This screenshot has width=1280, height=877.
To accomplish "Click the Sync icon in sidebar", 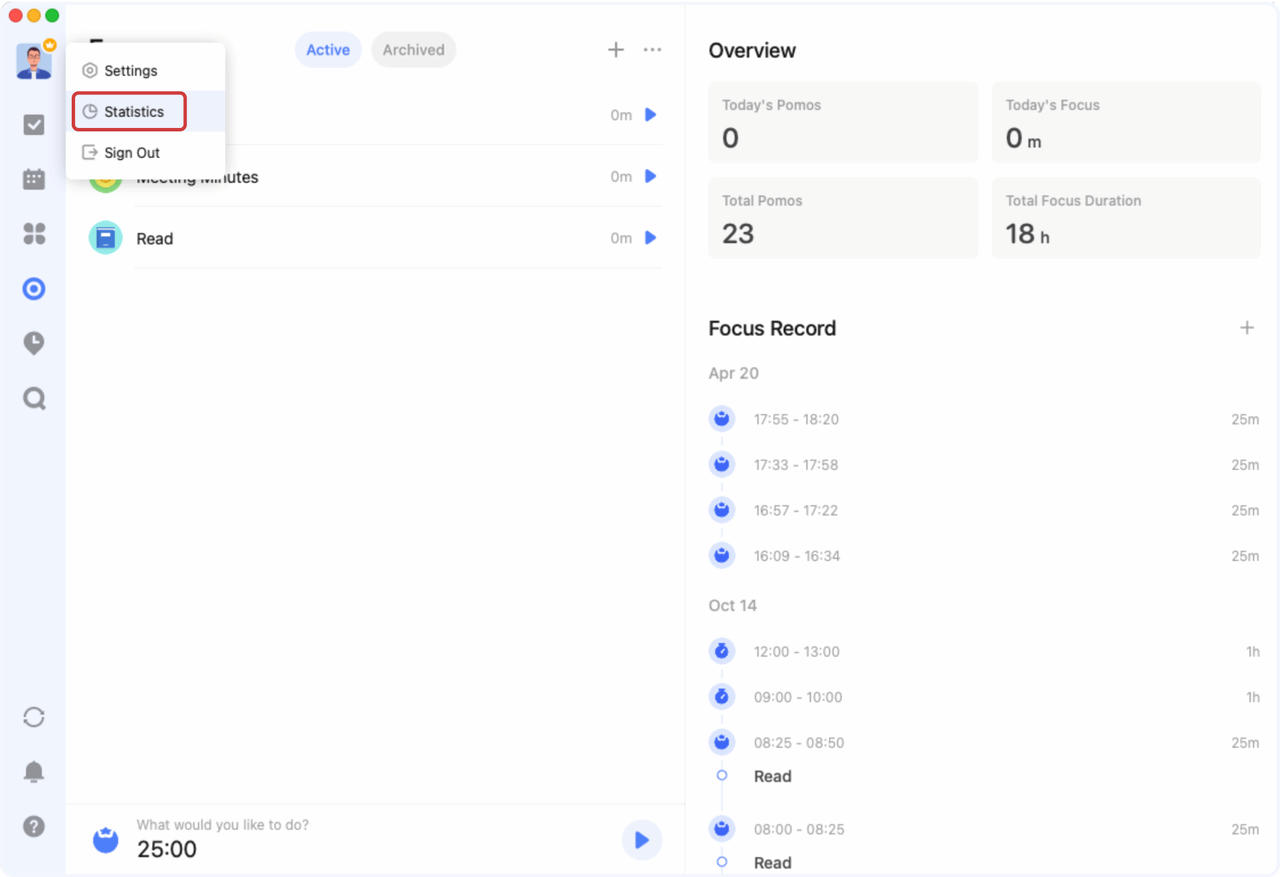I will pyautogui.click(x=34, y=717).
